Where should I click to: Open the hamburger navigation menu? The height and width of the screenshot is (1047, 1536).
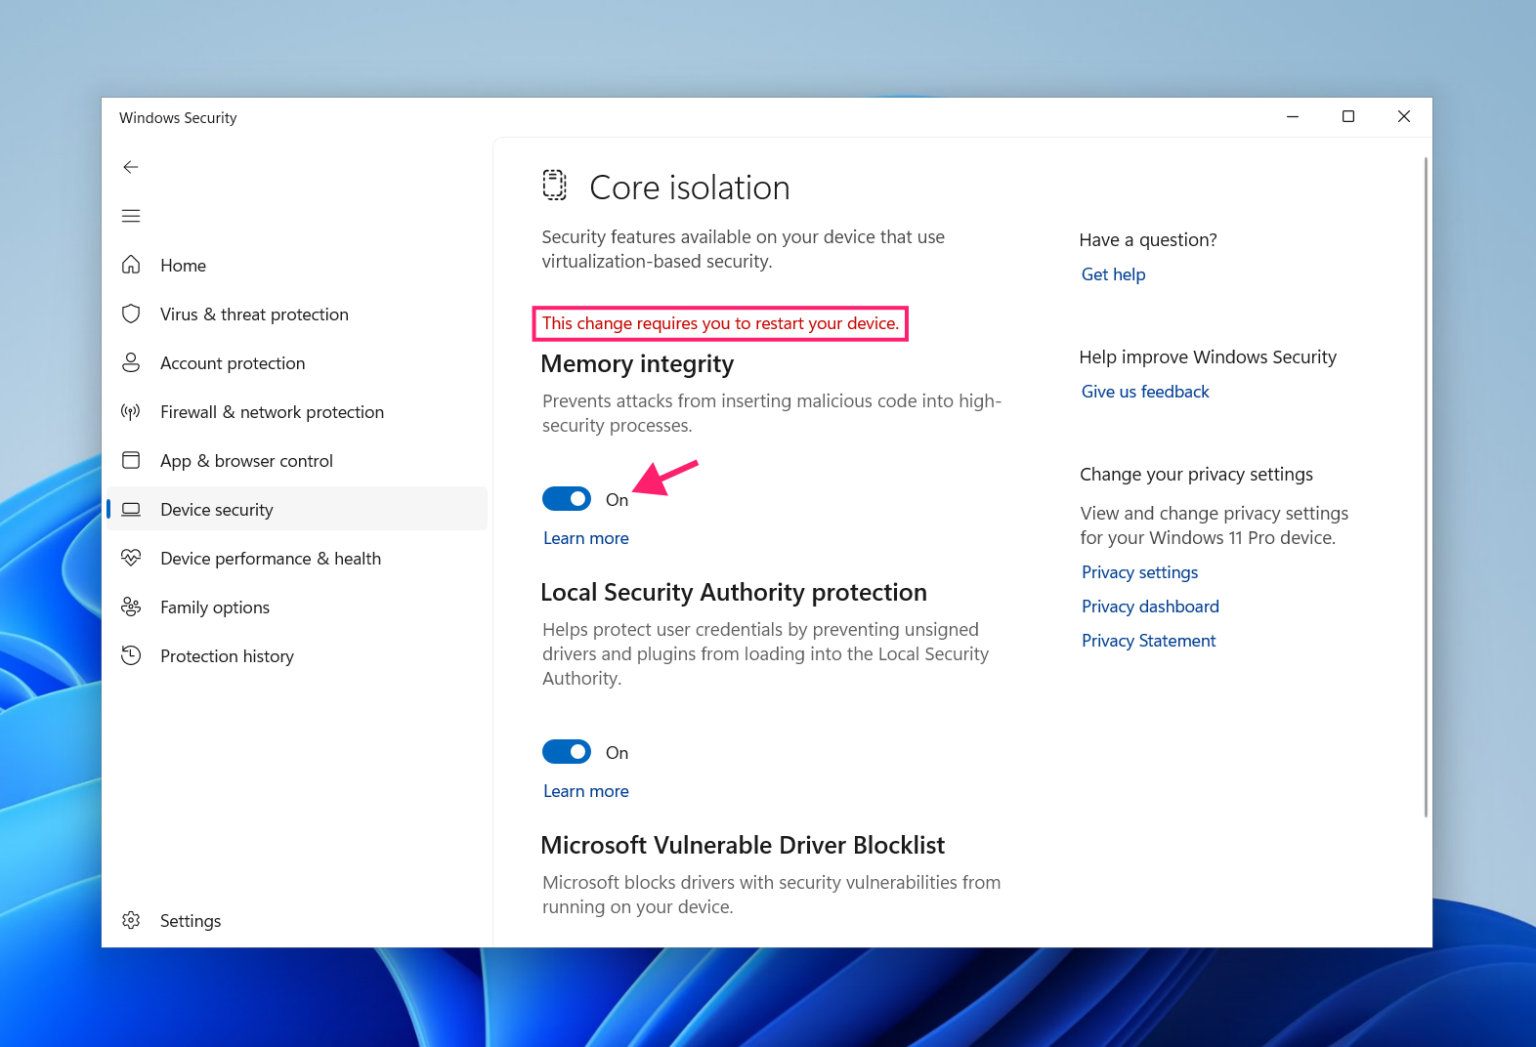[x=131, y=216]
